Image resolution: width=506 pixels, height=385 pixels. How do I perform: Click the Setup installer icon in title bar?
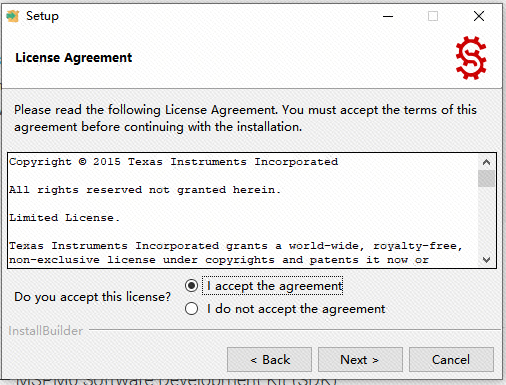13,16
